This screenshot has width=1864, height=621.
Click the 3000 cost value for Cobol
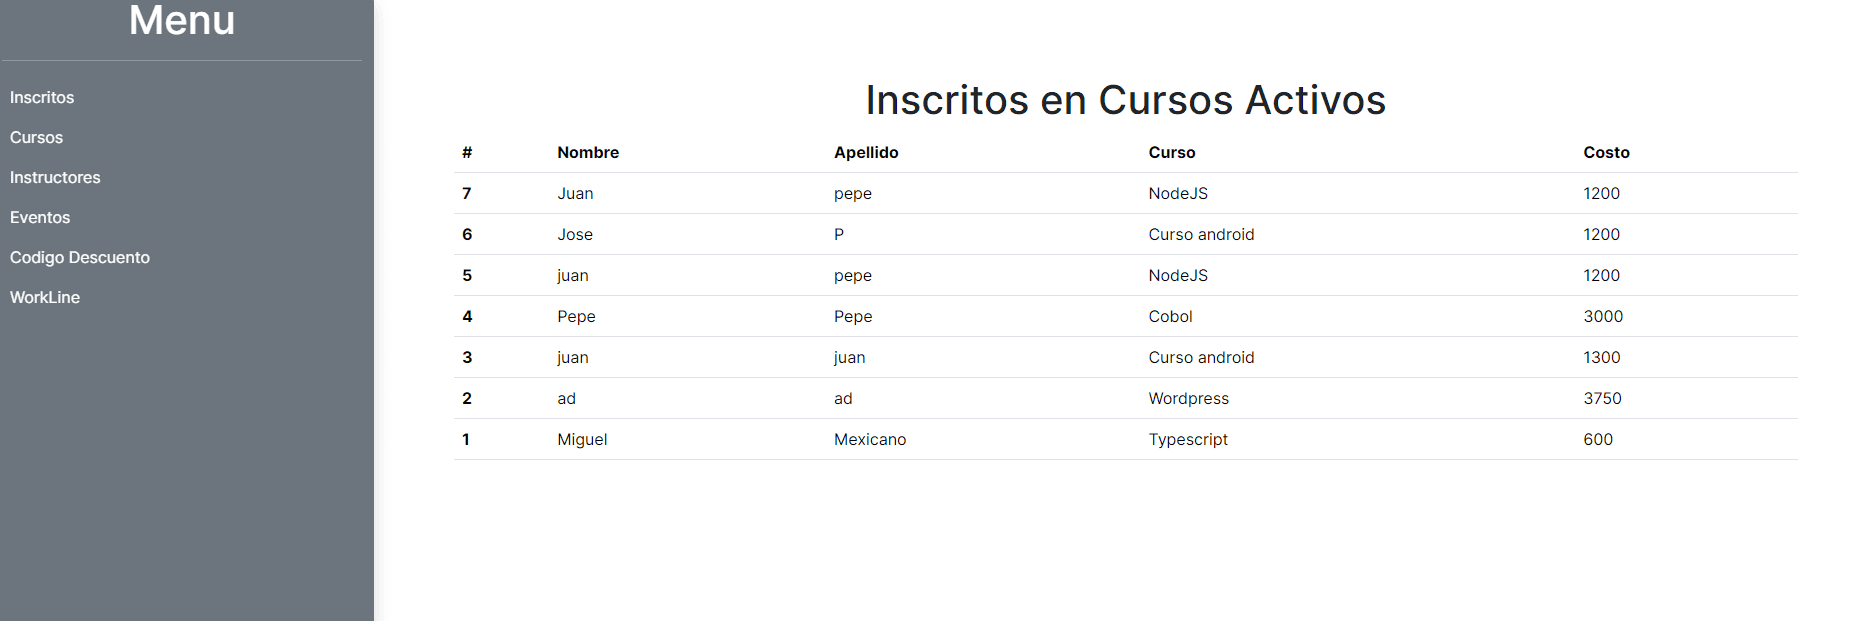tap(1603, 316)
